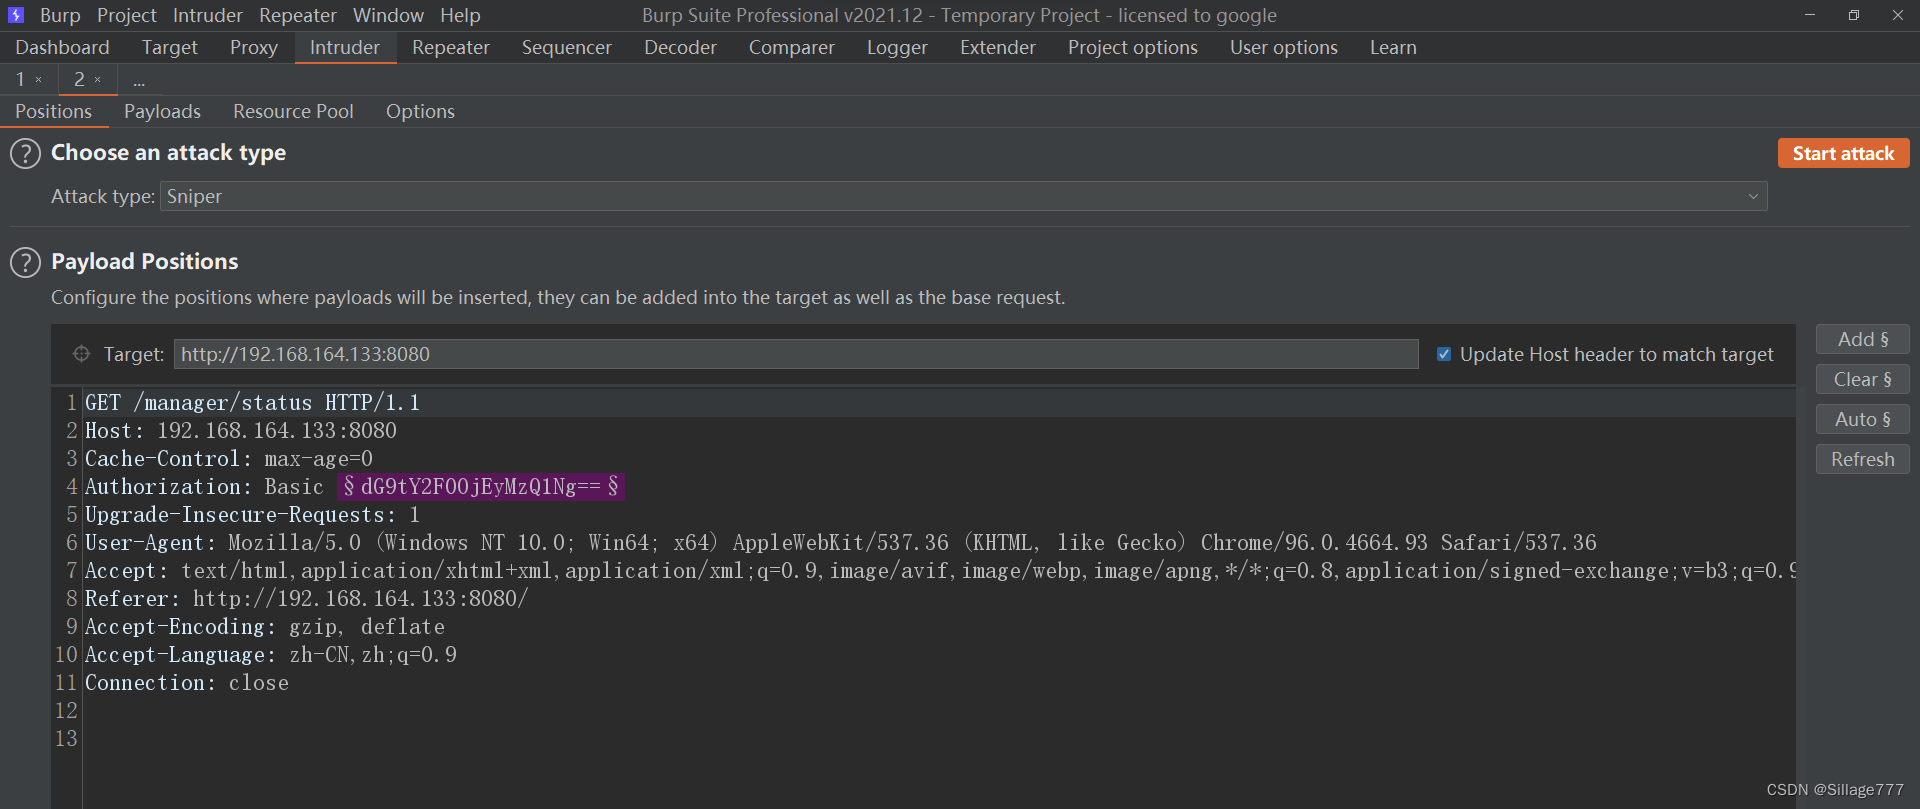
Task: Open the Project menu
Action: [x=127, y=15]
